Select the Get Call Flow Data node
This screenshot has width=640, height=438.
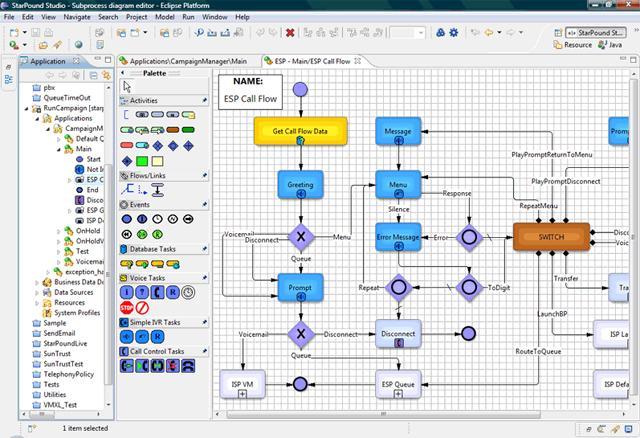tap(300, 131)
